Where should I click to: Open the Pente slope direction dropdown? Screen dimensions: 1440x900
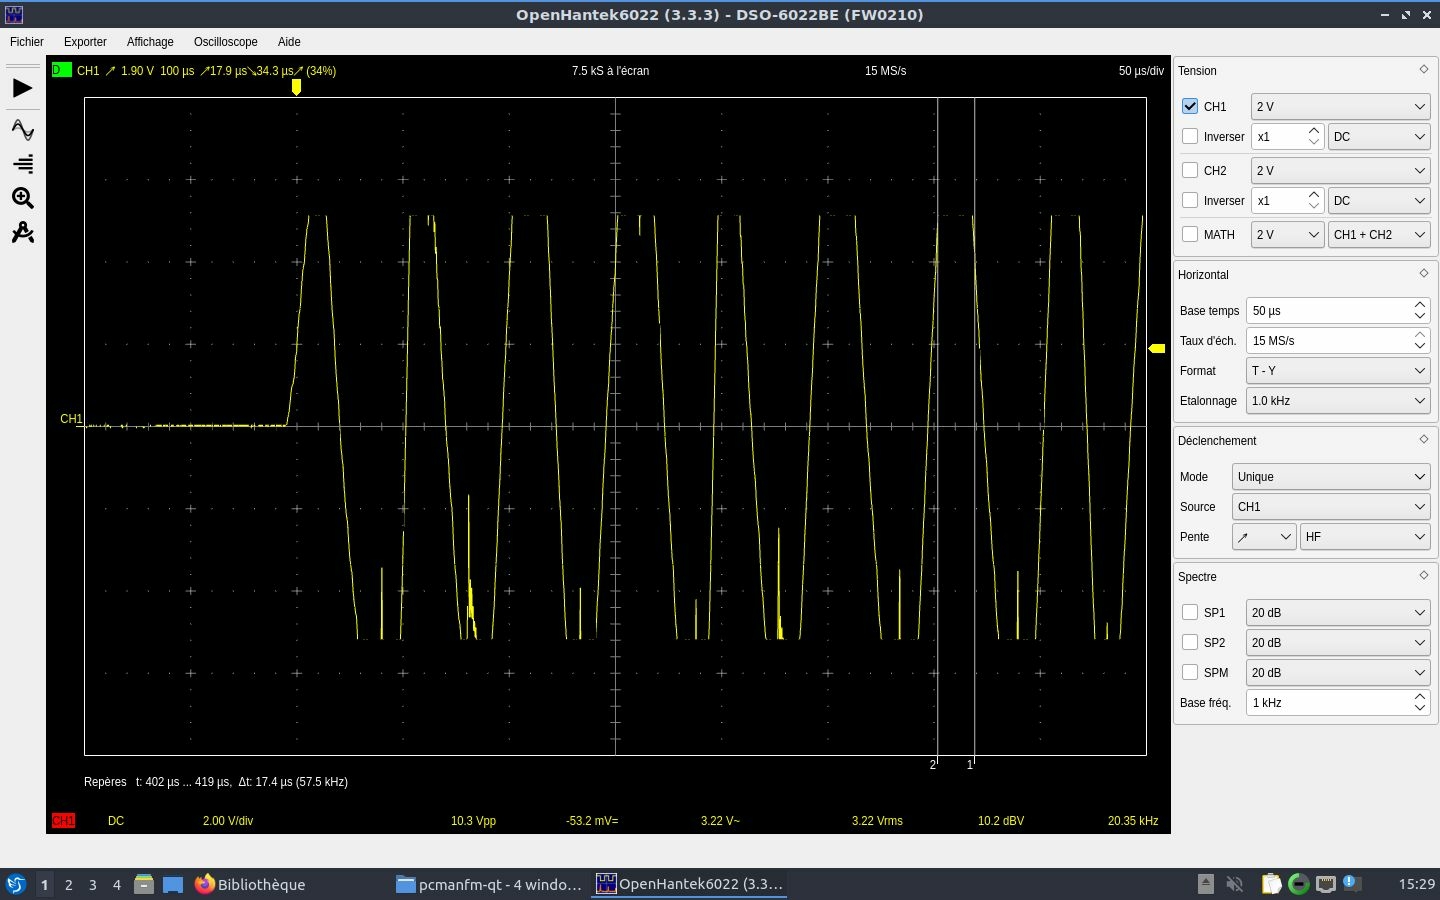1264,536
